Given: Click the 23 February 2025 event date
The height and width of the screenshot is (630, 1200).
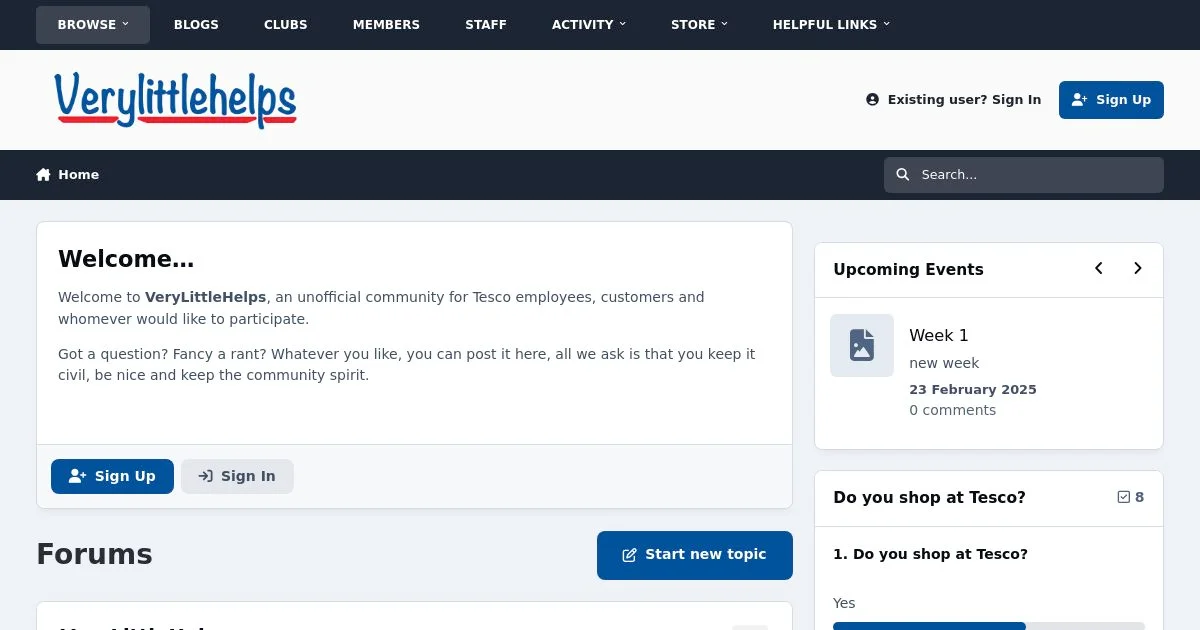Looking at the screenshot, I should 973,389.
